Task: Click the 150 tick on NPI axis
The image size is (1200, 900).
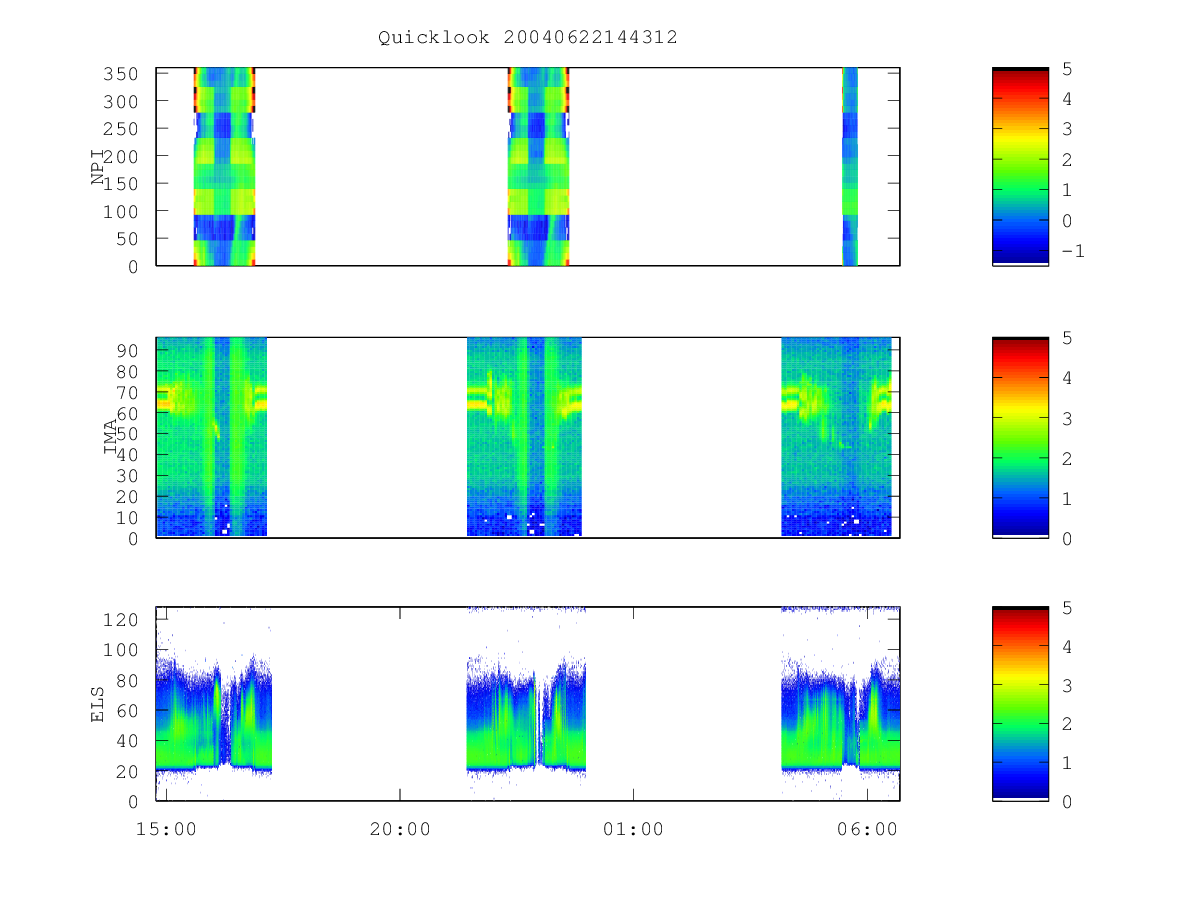Action: 123,184
